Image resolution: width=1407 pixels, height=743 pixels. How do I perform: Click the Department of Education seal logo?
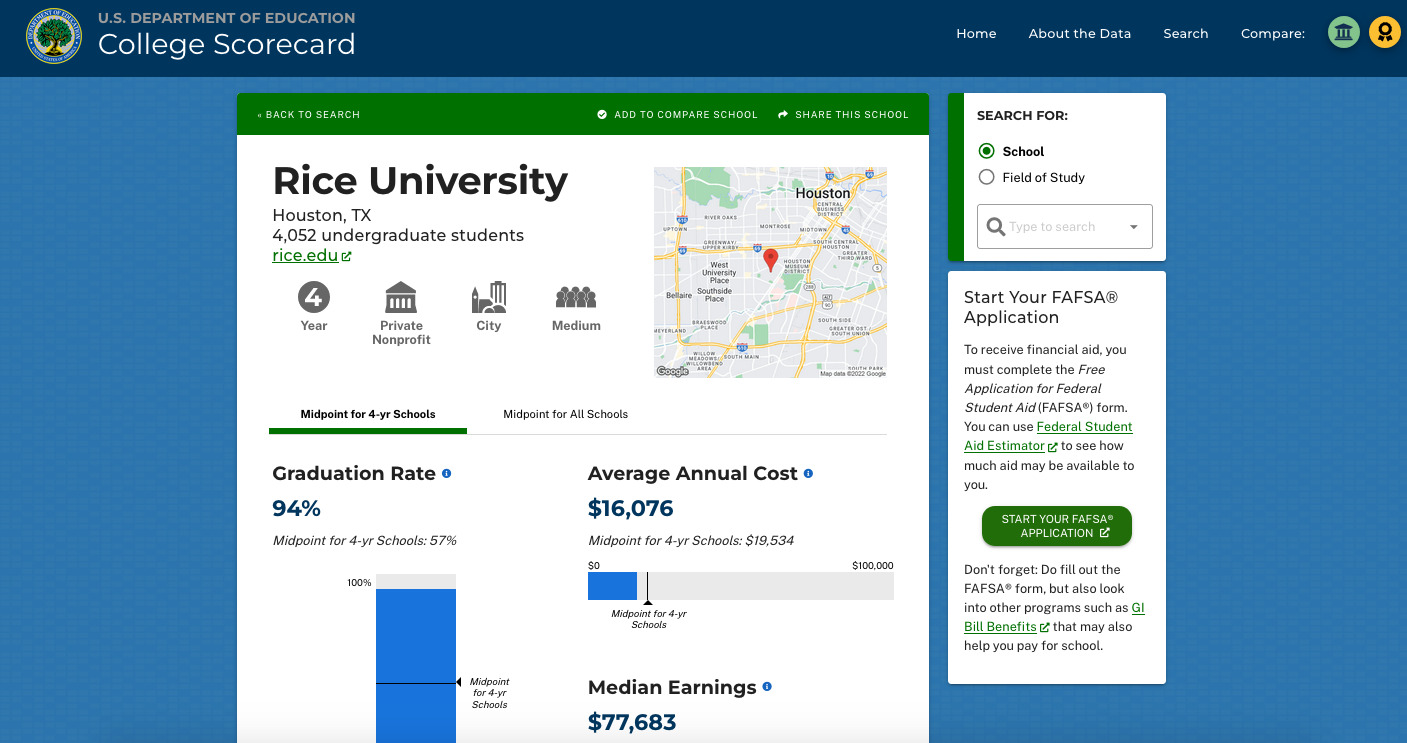(54, 36)
